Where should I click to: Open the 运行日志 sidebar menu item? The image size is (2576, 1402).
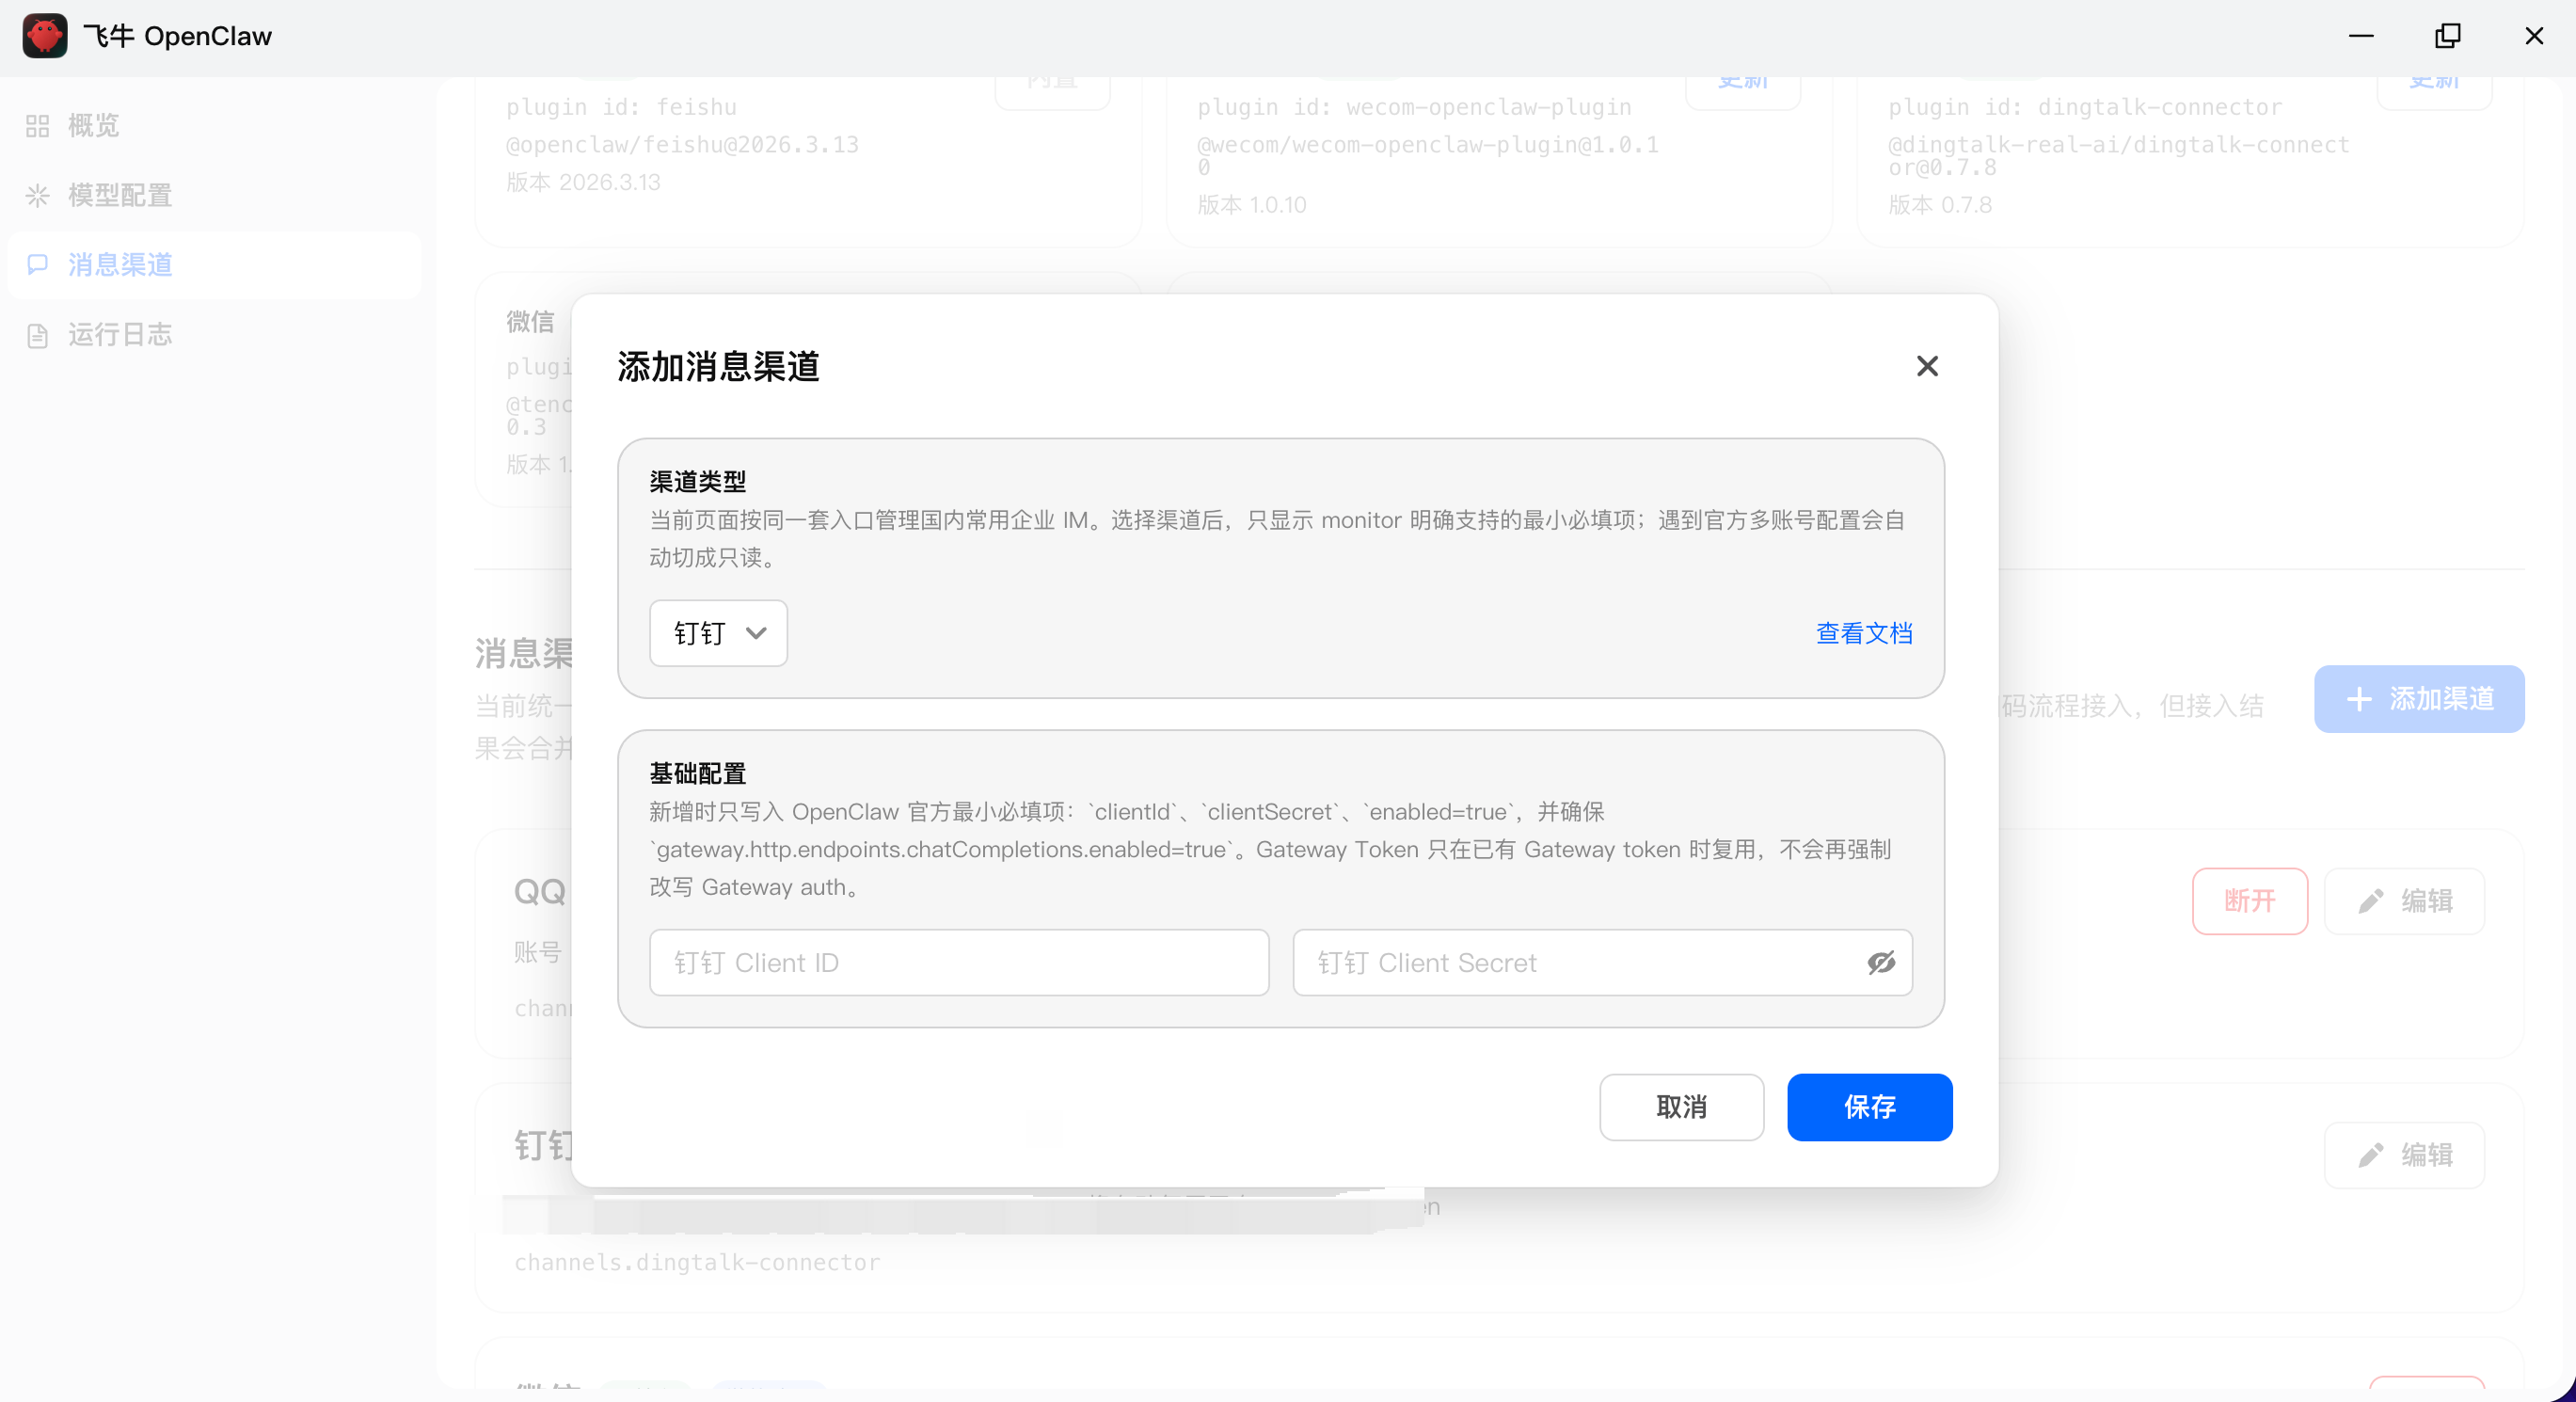(x=120, y=335)
